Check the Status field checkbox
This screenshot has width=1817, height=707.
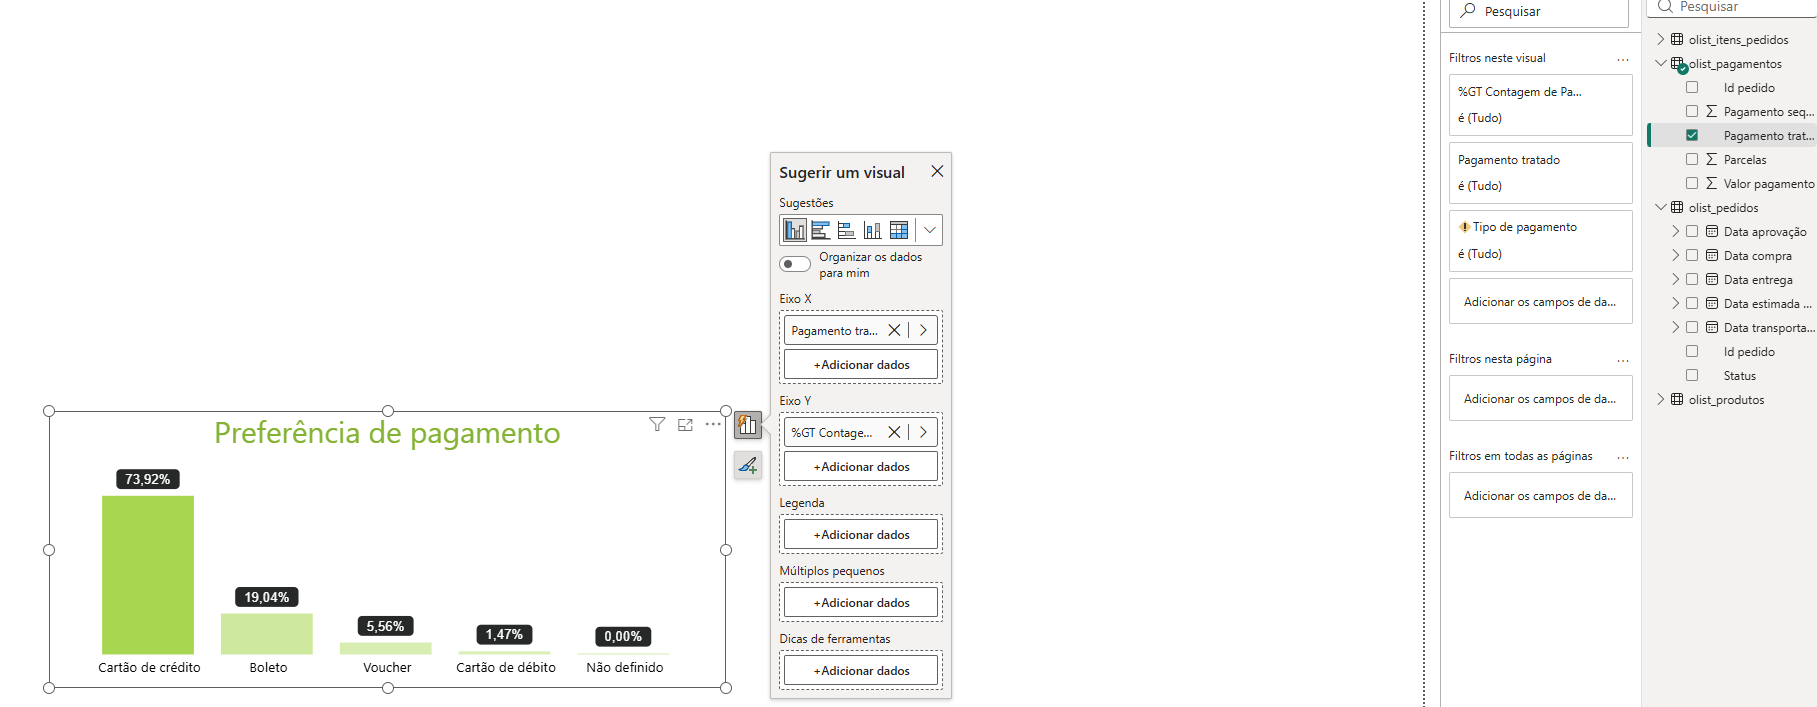pos(1692,375)
